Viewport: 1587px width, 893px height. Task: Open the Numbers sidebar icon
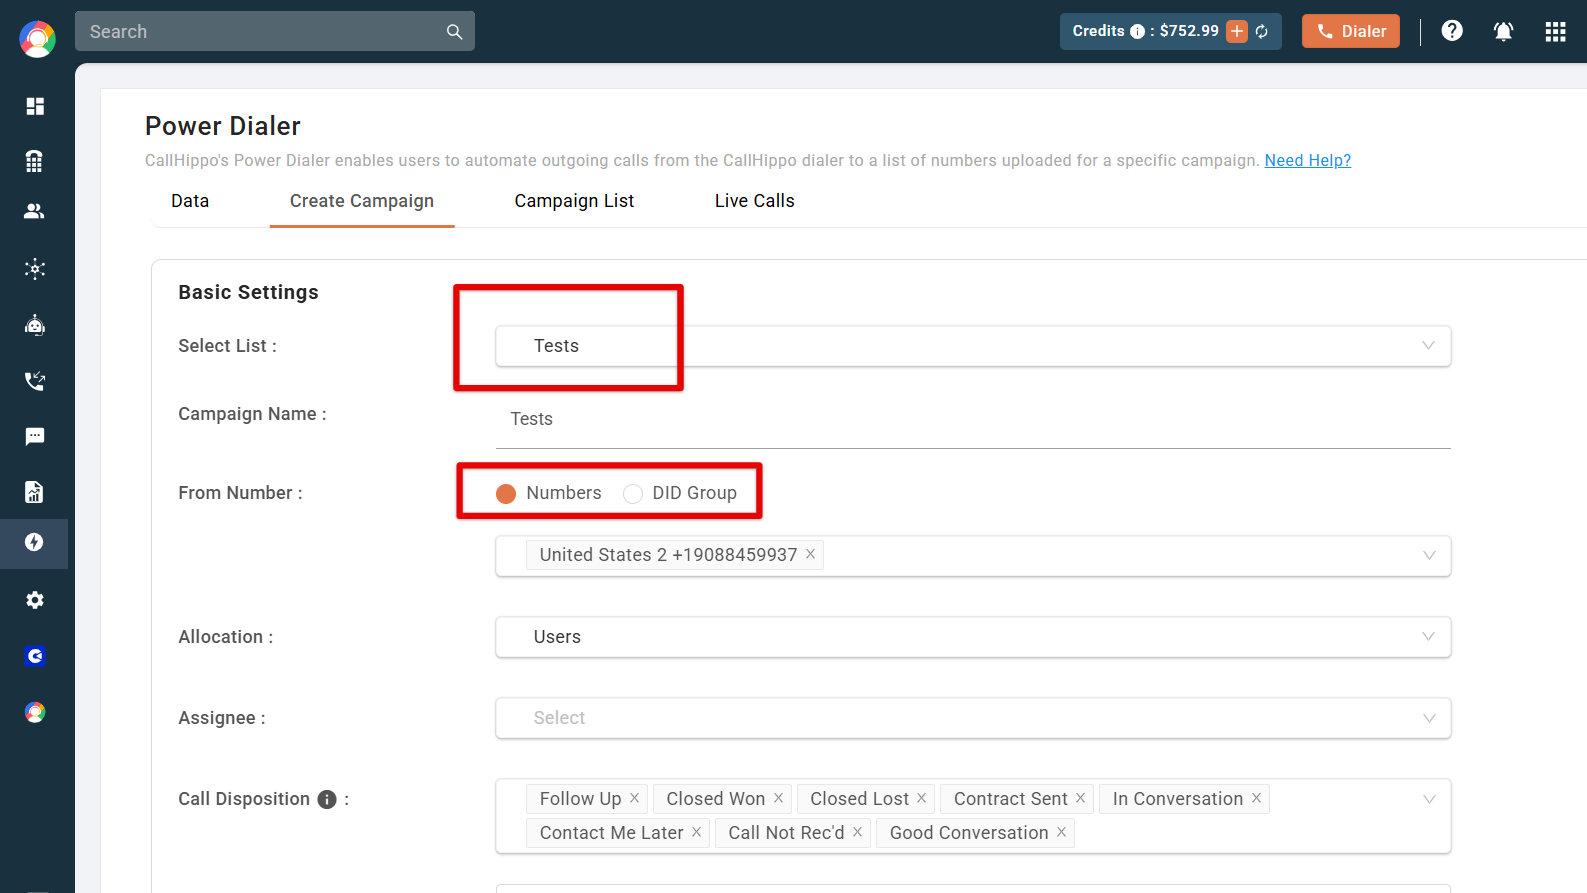coord(35,161)
